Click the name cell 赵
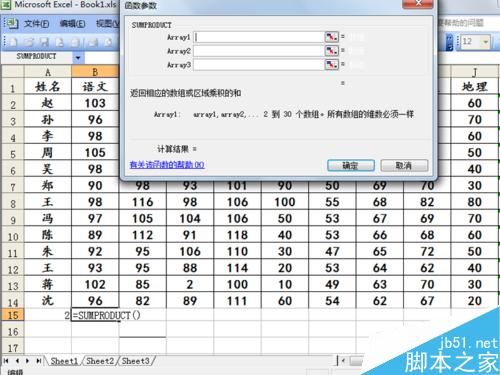The width and height of the screenshot is (500, 375). click(48, 103)
